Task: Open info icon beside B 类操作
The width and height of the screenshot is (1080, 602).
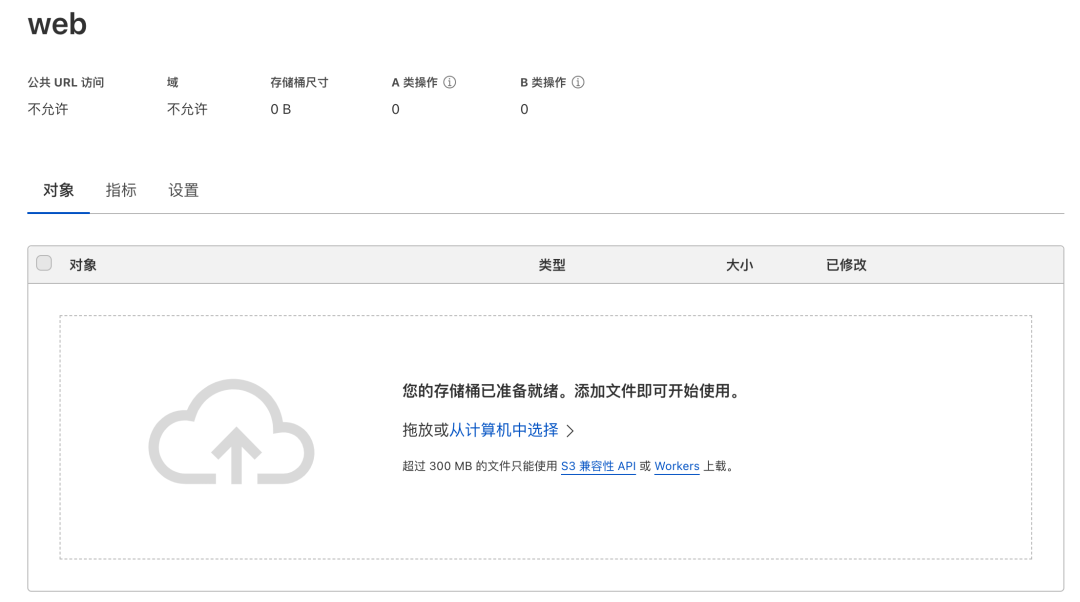Action: 579,82
